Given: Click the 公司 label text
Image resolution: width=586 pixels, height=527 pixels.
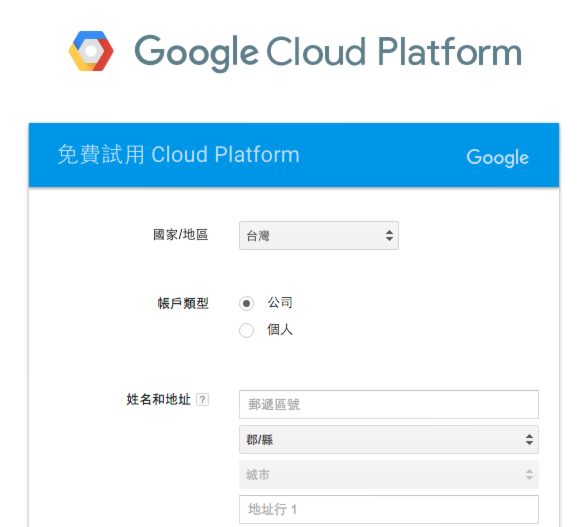Looking at the screenshot, I should (x=280, y=302).
